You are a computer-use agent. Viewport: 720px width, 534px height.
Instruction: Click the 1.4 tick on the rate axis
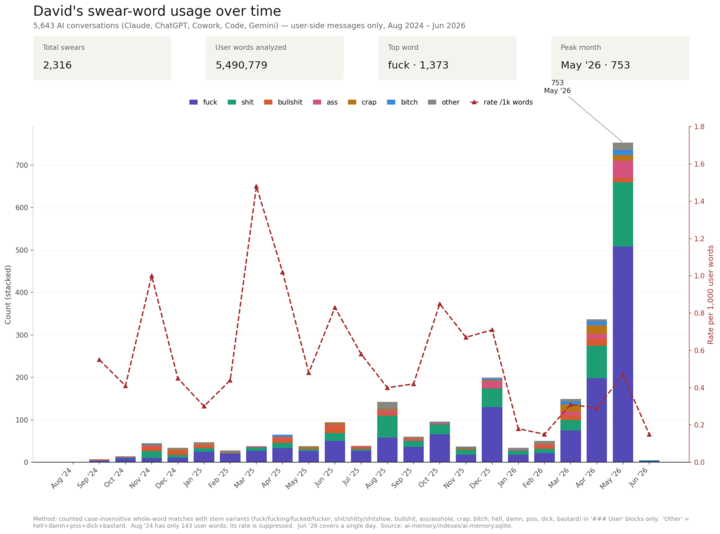point(699,201)
